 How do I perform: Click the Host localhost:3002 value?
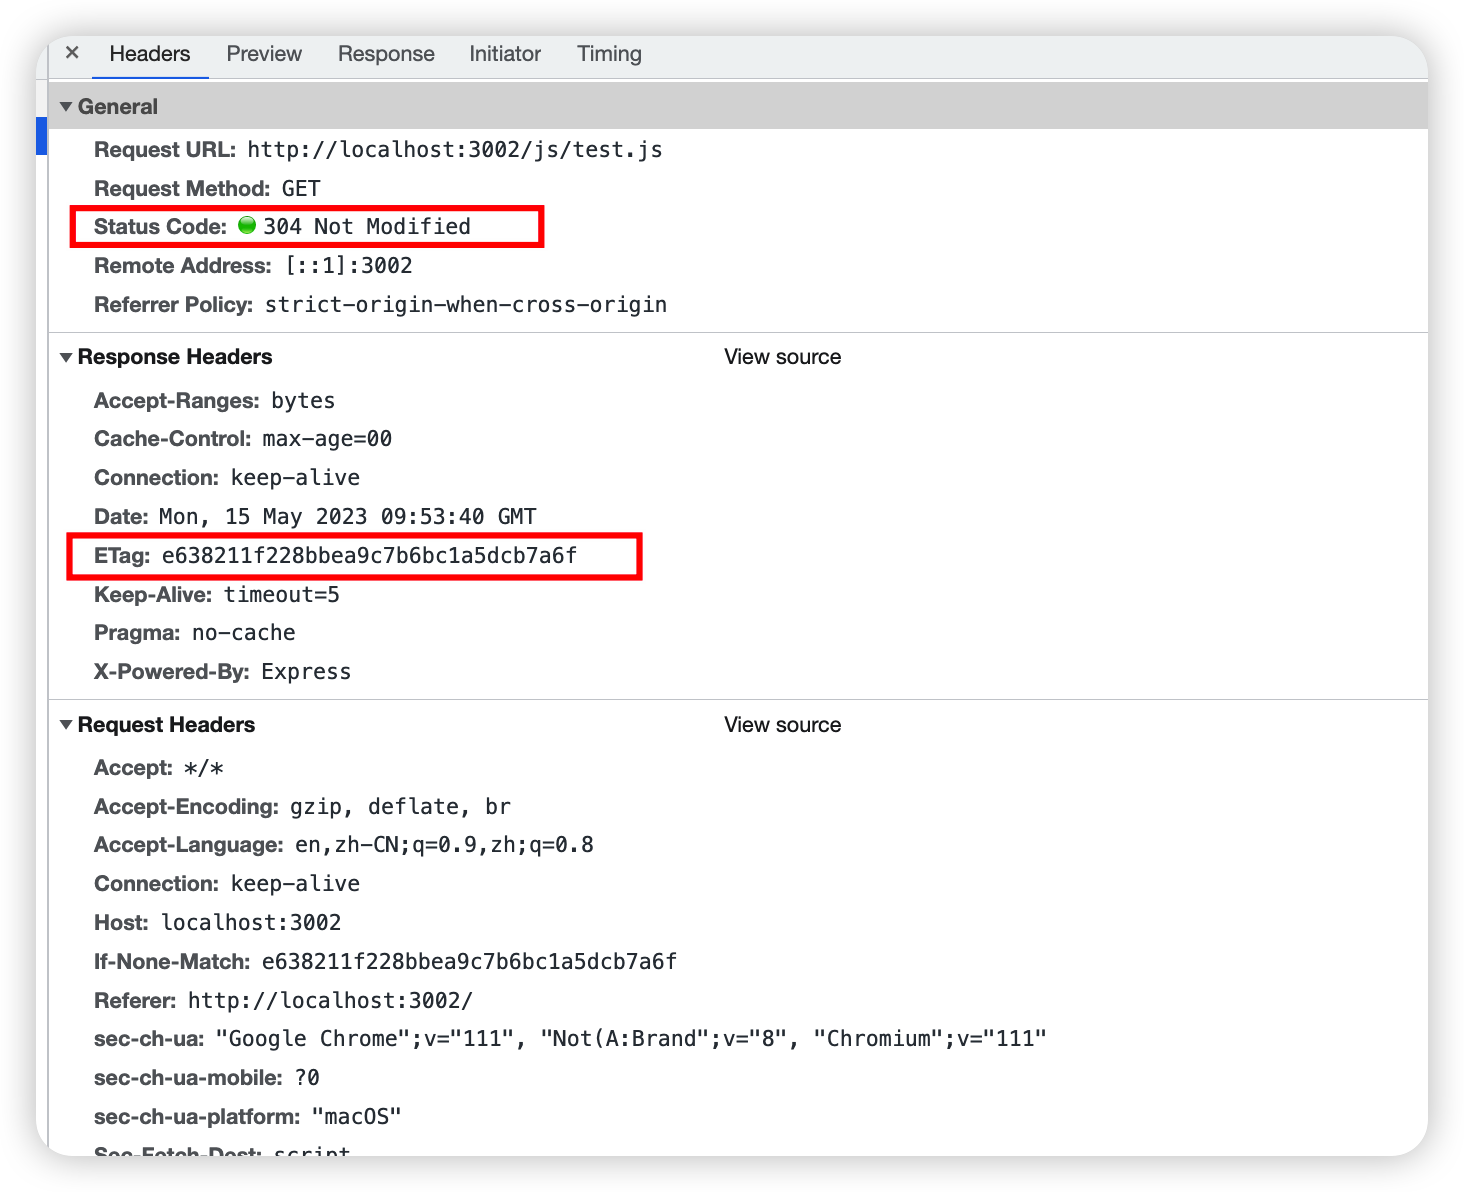pyautogui.click(x=251, y=923)
